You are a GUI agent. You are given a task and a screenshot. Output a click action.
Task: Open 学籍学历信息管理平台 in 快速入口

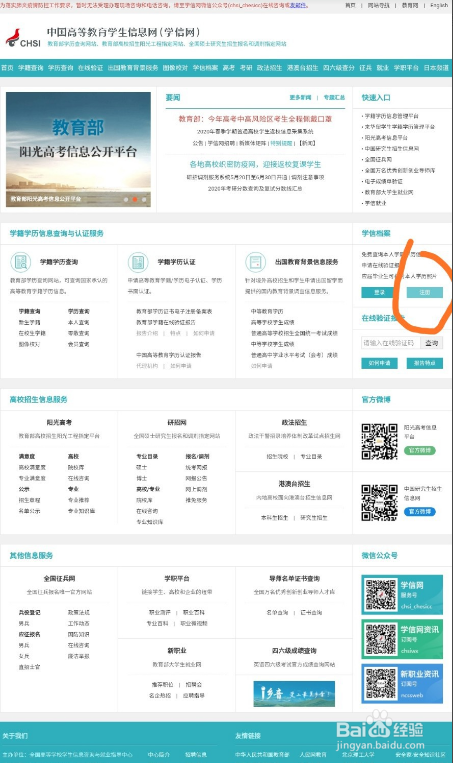point(392,116)
